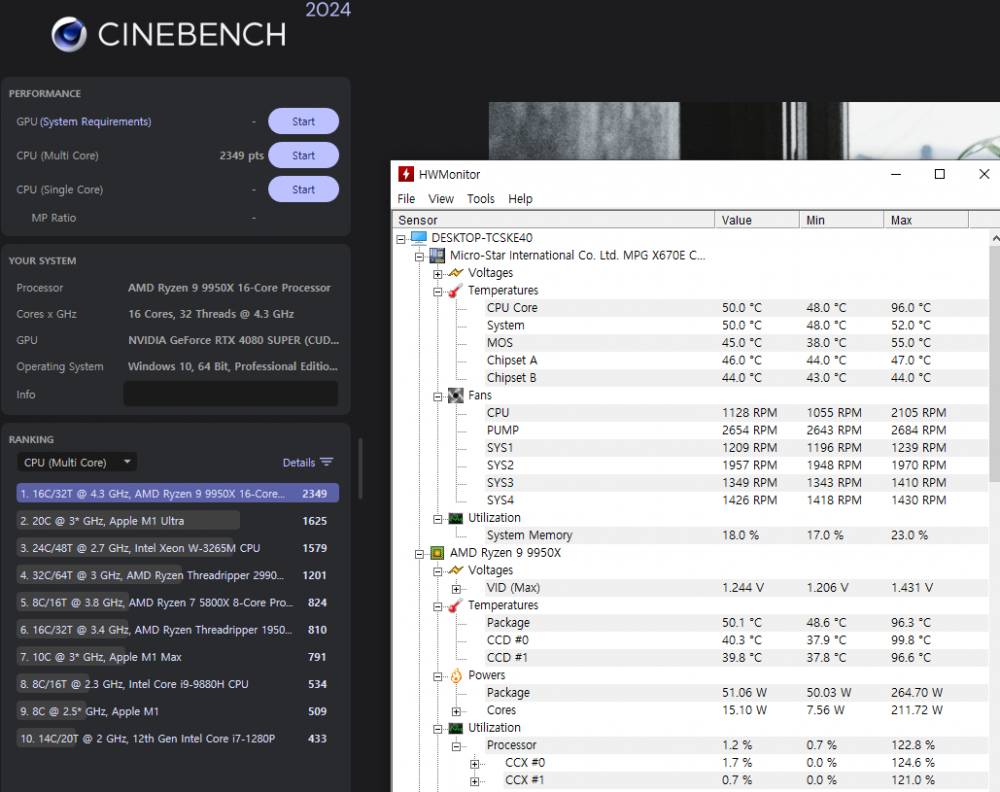Start the CPU (Multi Core) benchmark
This screenshot has height=792, width=1000.
pyautogui.click(x=304, y=156)
